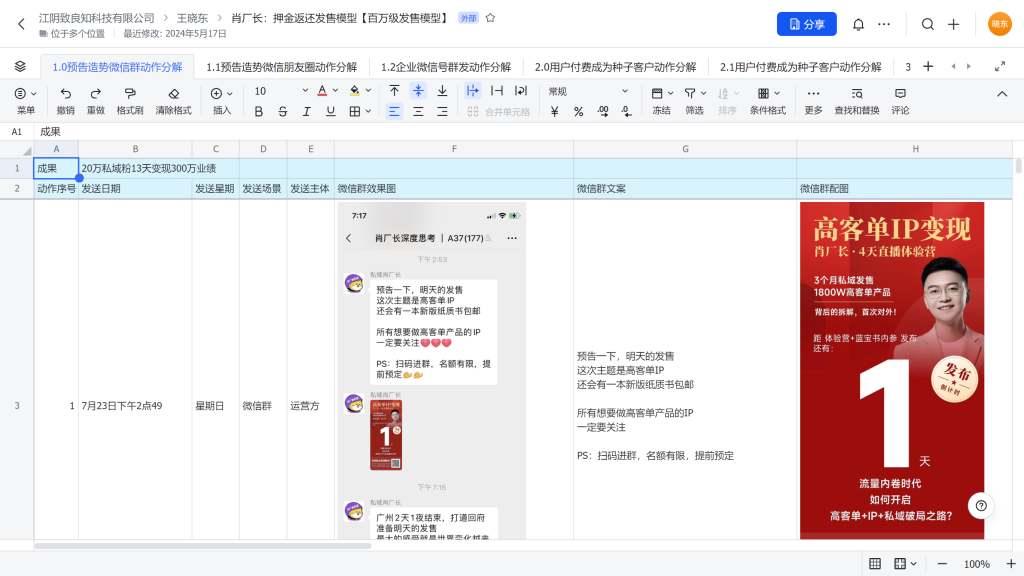Add a new sheet tab
1024x576 pixels.
[928, 67]
